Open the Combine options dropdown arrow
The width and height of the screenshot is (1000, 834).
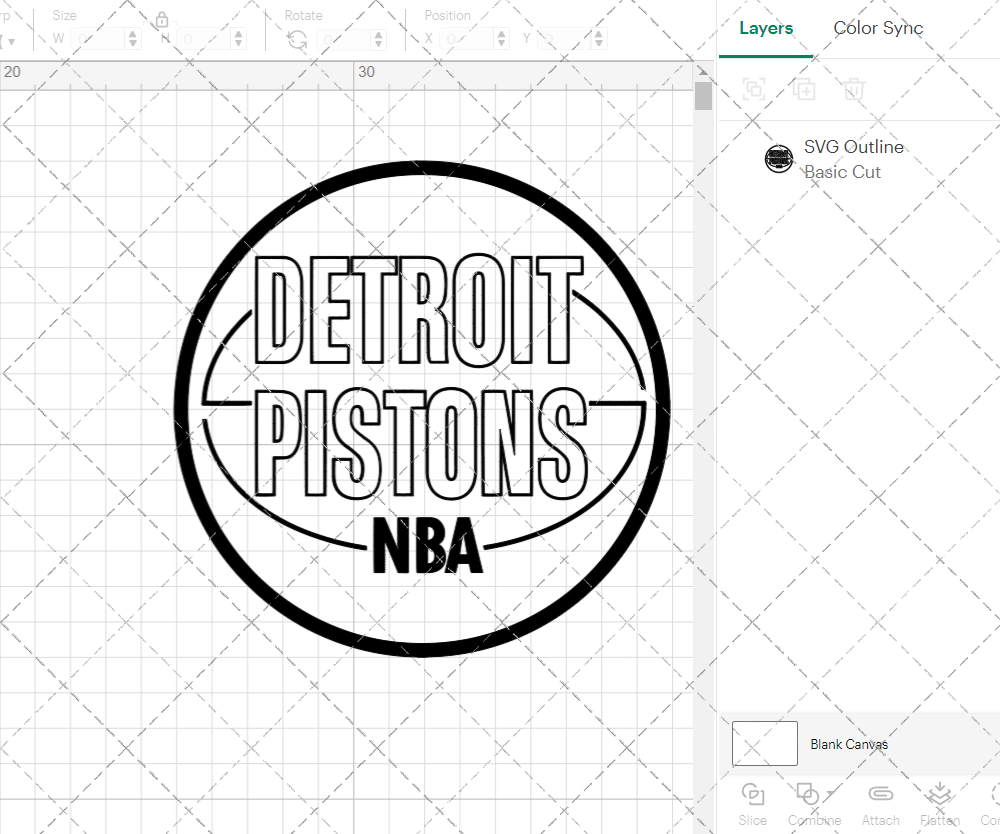coord(831,792)
